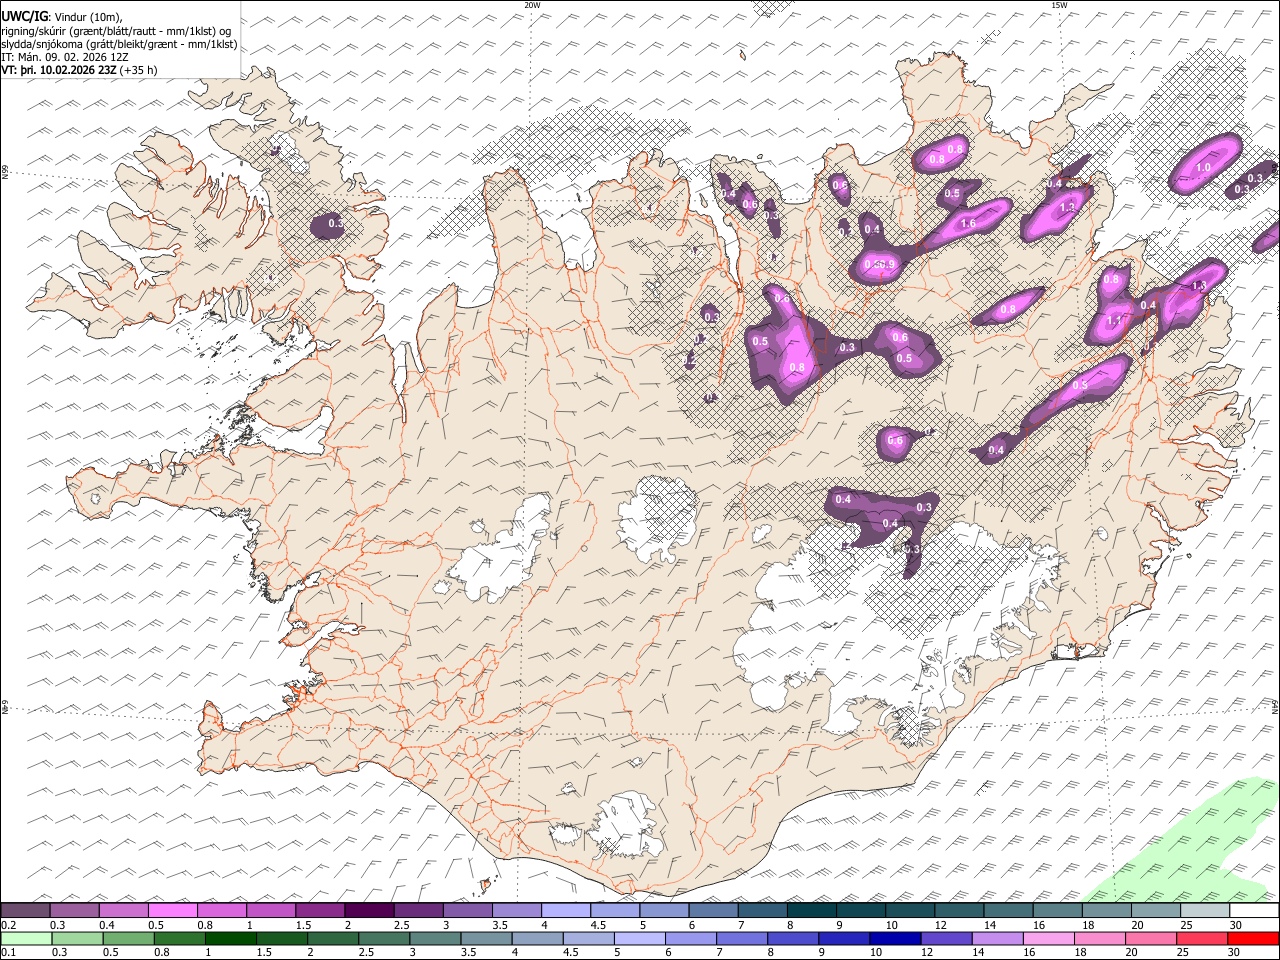Select the darkest green 1 swatch, lower row

tap(231, 939)
